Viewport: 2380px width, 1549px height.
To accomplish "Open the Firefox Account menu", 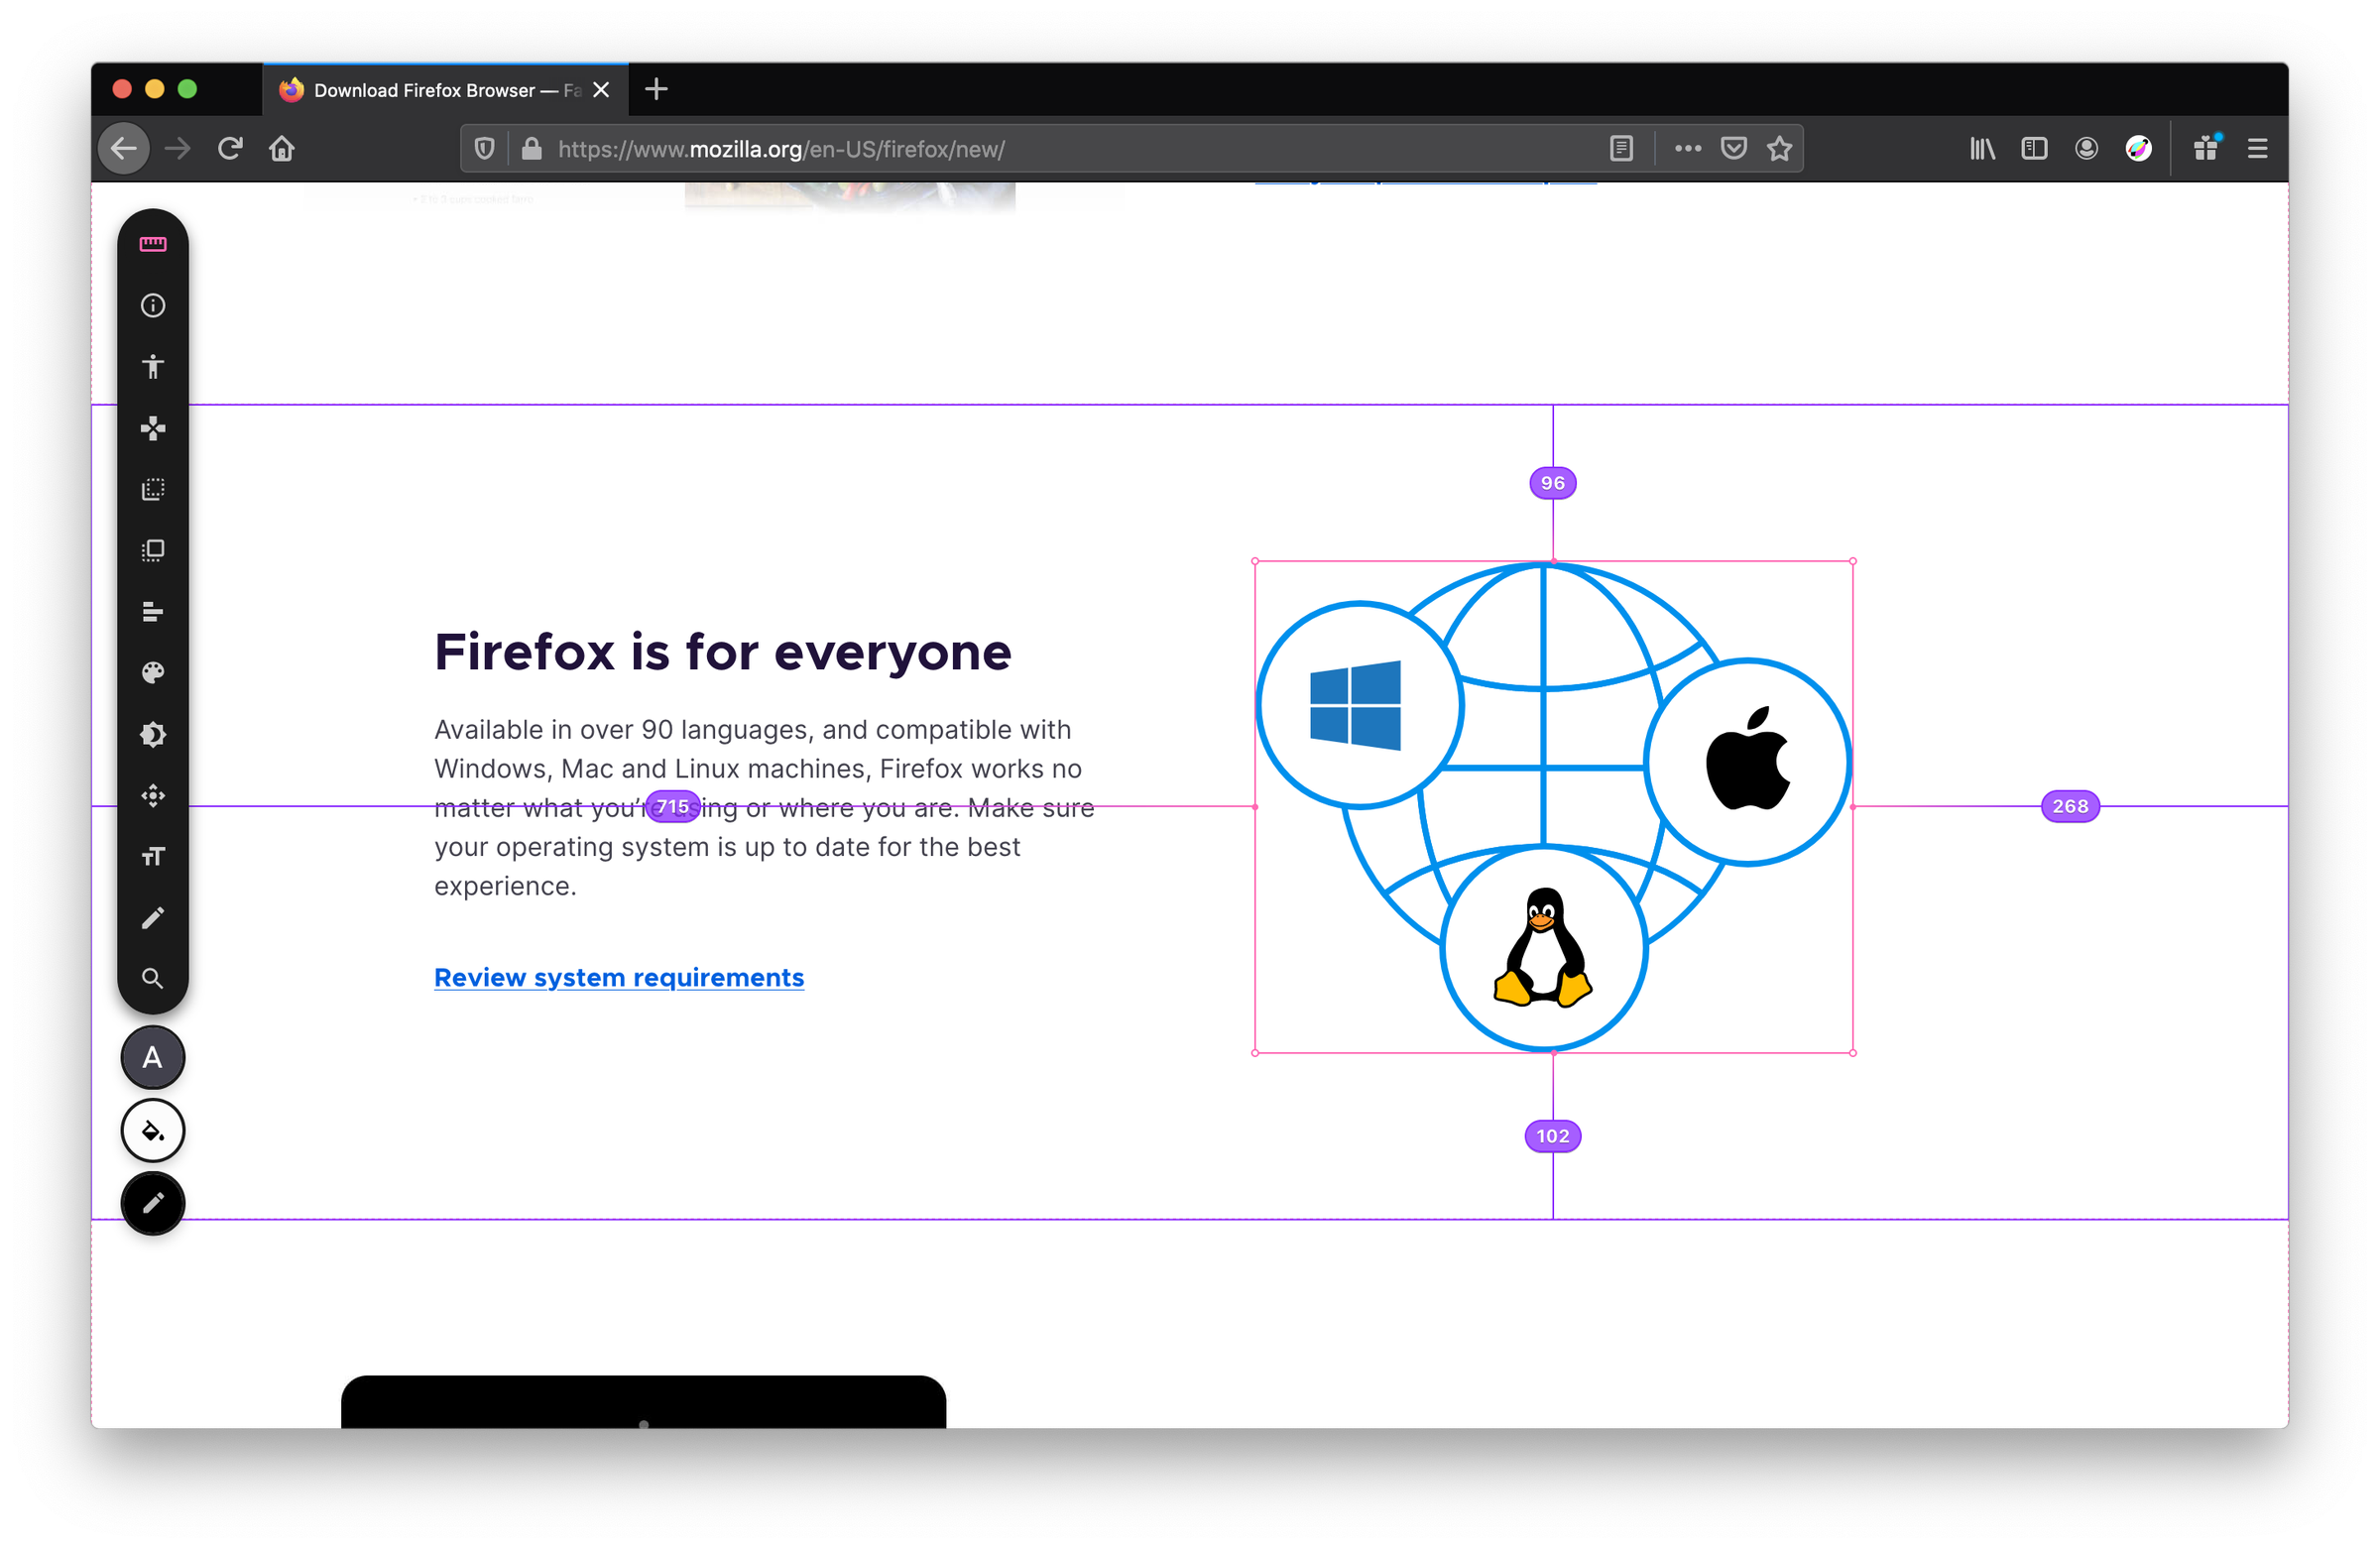I will [x=2087, y=148].
